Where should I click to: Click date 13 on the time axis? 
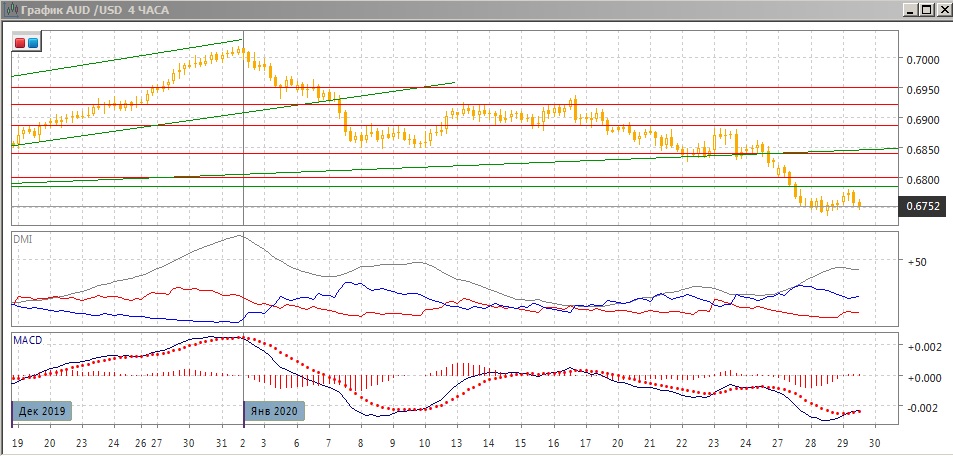click(x=456, y=442)
